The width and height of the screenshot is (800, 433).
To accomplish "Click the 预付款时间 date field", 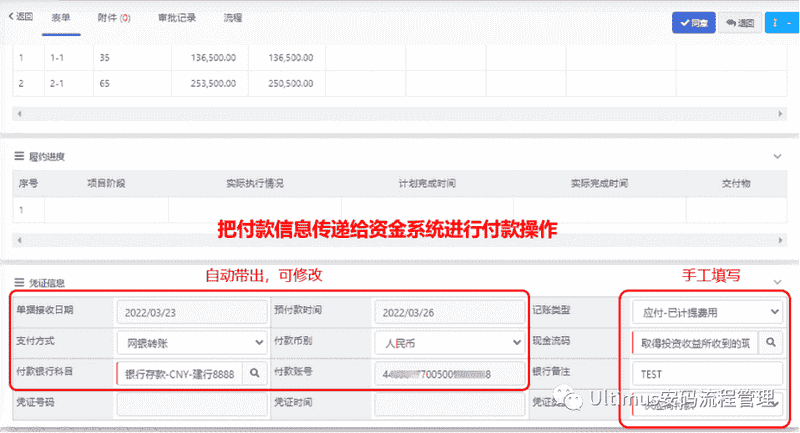I will click(x=449, y=312).
